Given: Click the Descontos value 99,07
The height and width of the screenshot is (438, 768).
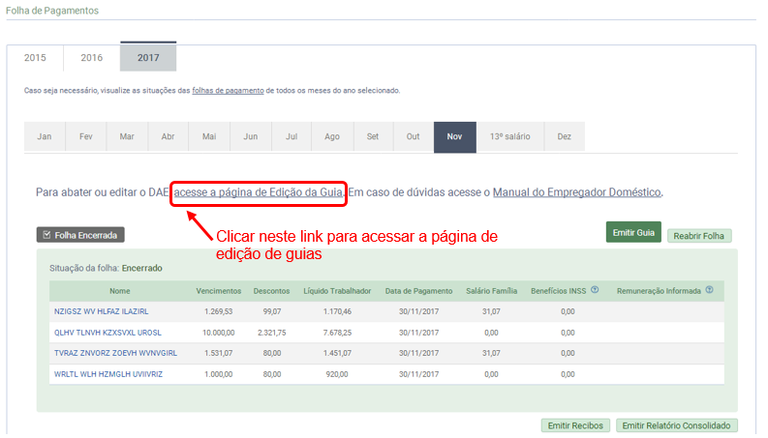Looking at the screenshot, I should (272, 312).
